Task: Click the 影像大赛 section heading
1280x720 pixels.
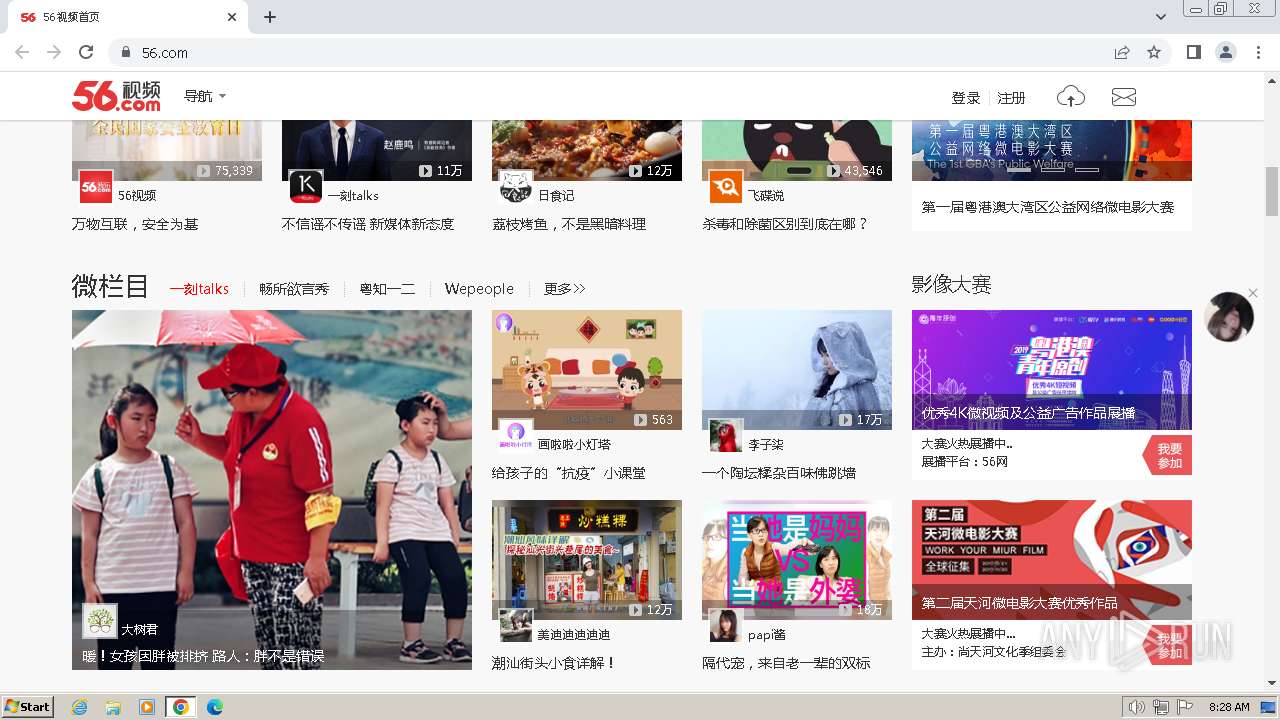Action: (951, 285)
